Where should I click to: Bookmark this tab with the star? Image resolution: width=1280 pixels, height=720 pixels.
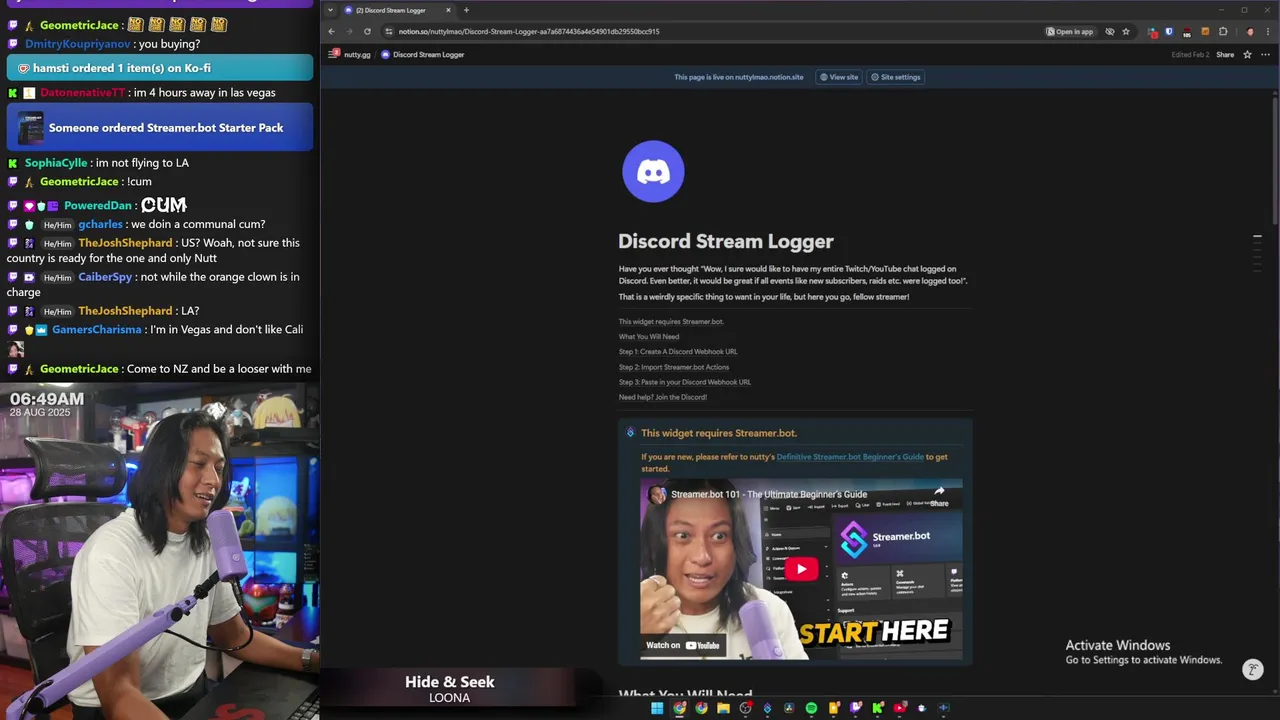pyautogui.click(x=1126, y=31)
